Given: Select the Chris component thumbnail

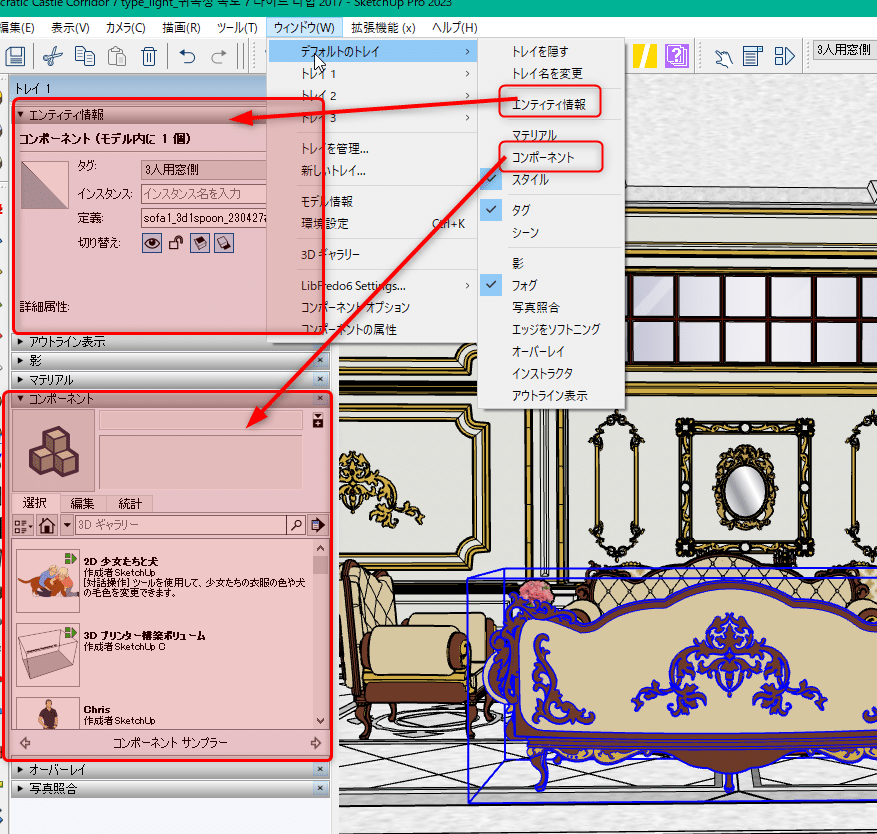Looking at the screenshot, I should pyautogui.click(x=48, y=713).
